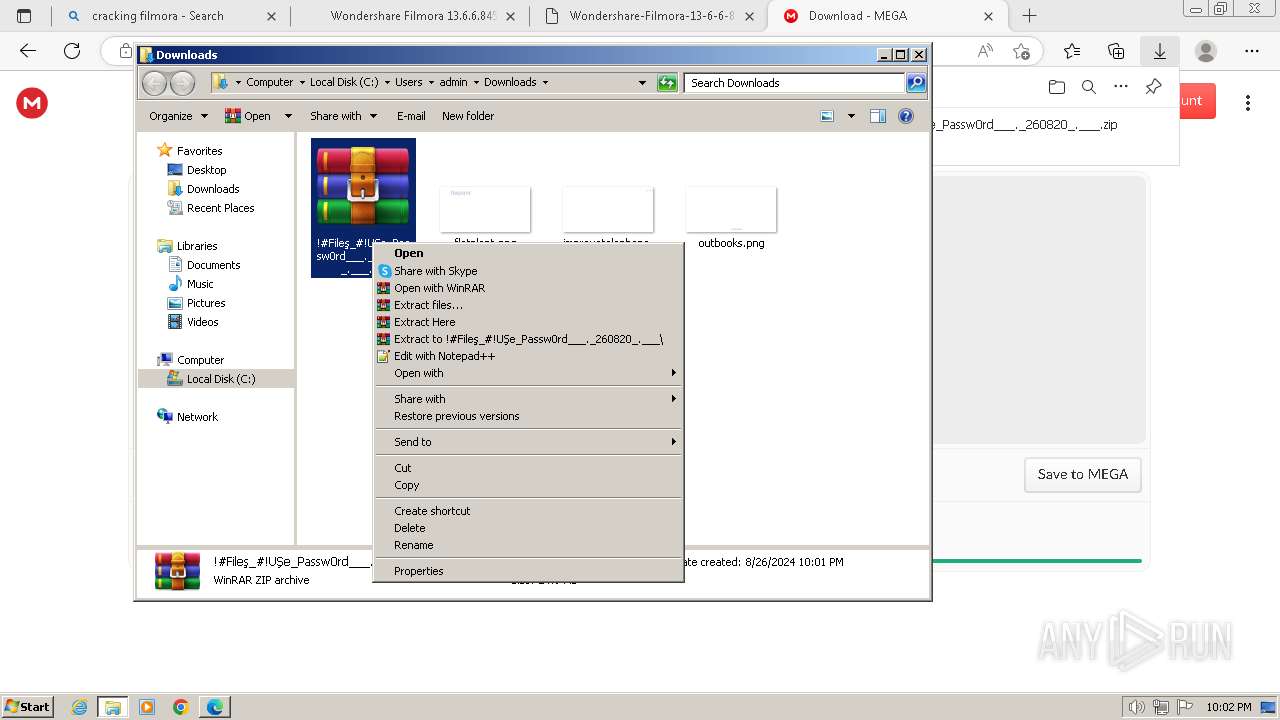Open Edge settings and more menu
The width and height of the screenshot is (1280, 720).
1252,51
